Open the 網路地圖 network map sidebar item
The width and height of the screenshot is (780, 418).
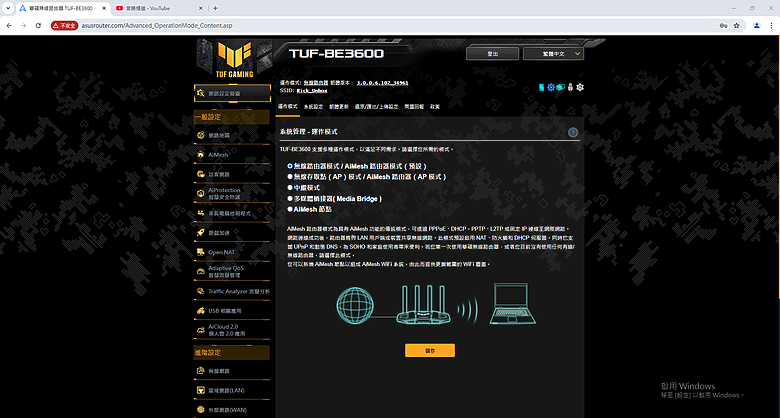tap(232, 135)
